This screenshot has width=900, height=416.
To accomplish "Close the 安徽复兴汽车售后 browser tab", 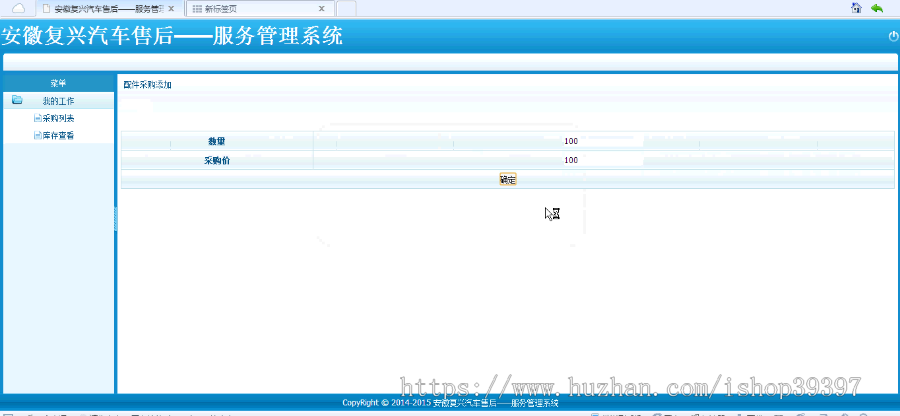I will pos(171,9).
